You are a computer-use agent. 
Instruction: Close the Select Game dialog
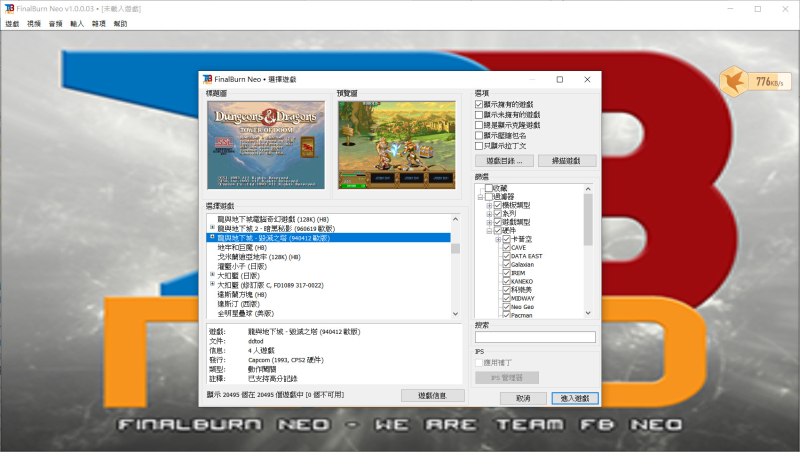pyautogui.click(x=587, y=80)
